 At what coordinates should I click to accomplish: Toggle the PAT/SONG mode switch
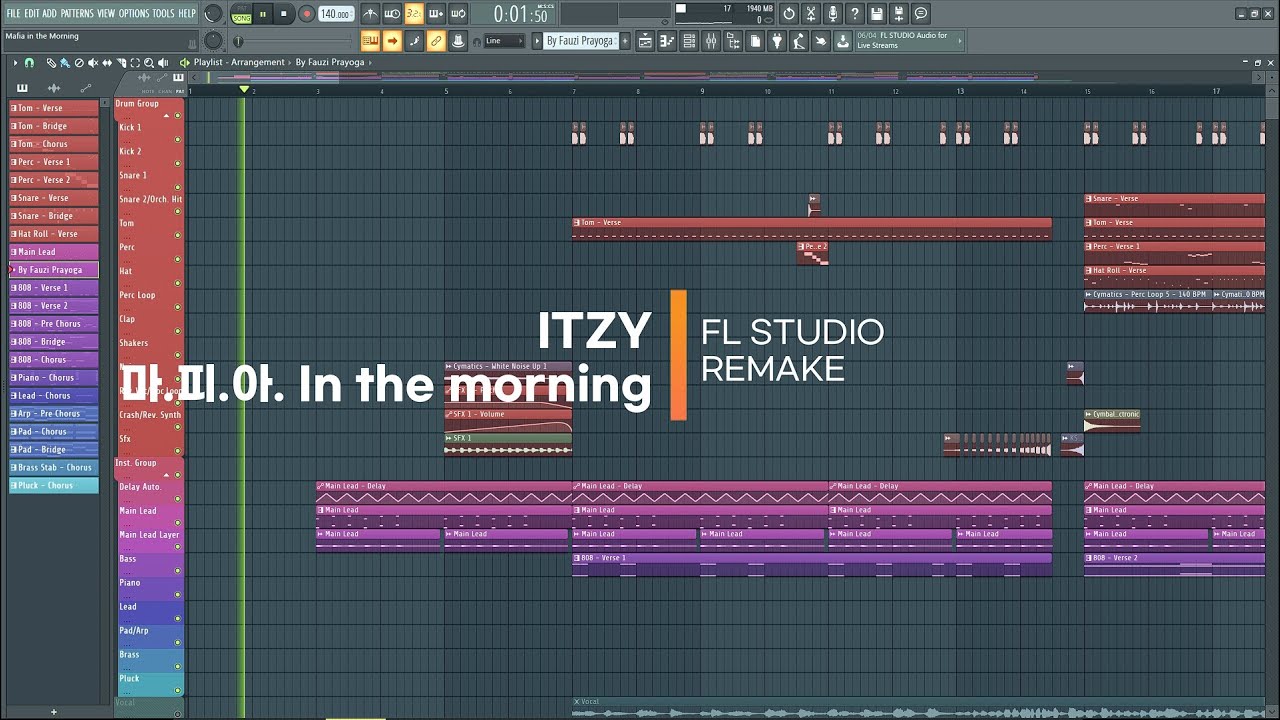241,14
